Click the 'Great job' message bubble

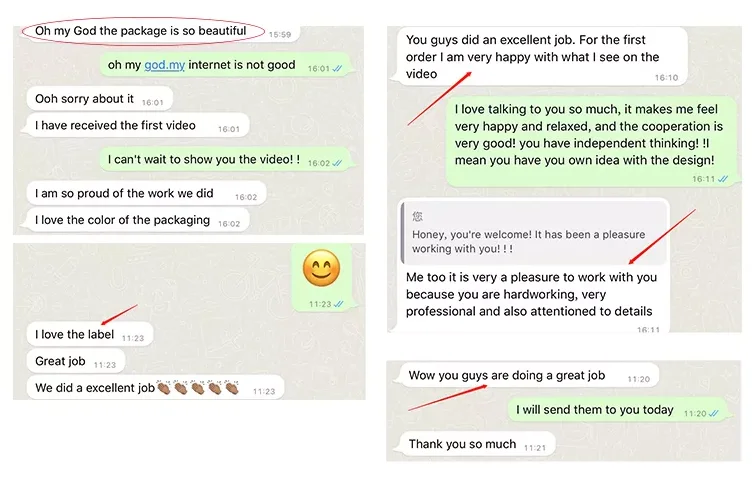pos(76,361)
